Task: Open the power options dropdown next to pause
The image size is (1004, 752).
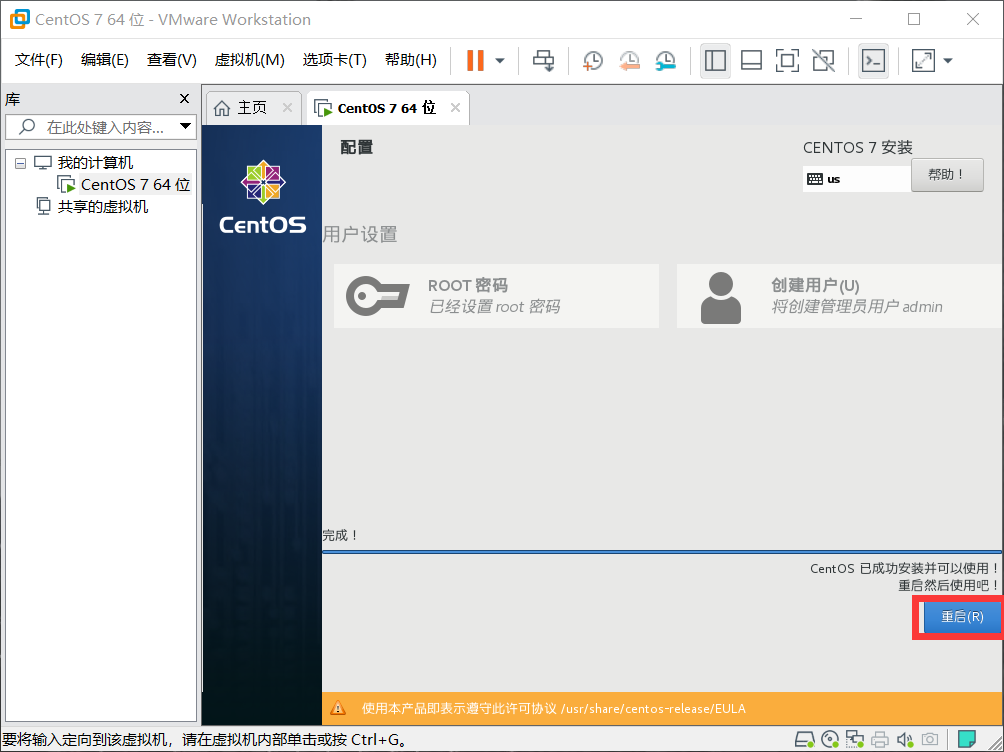Action: [x=500, y=61]
